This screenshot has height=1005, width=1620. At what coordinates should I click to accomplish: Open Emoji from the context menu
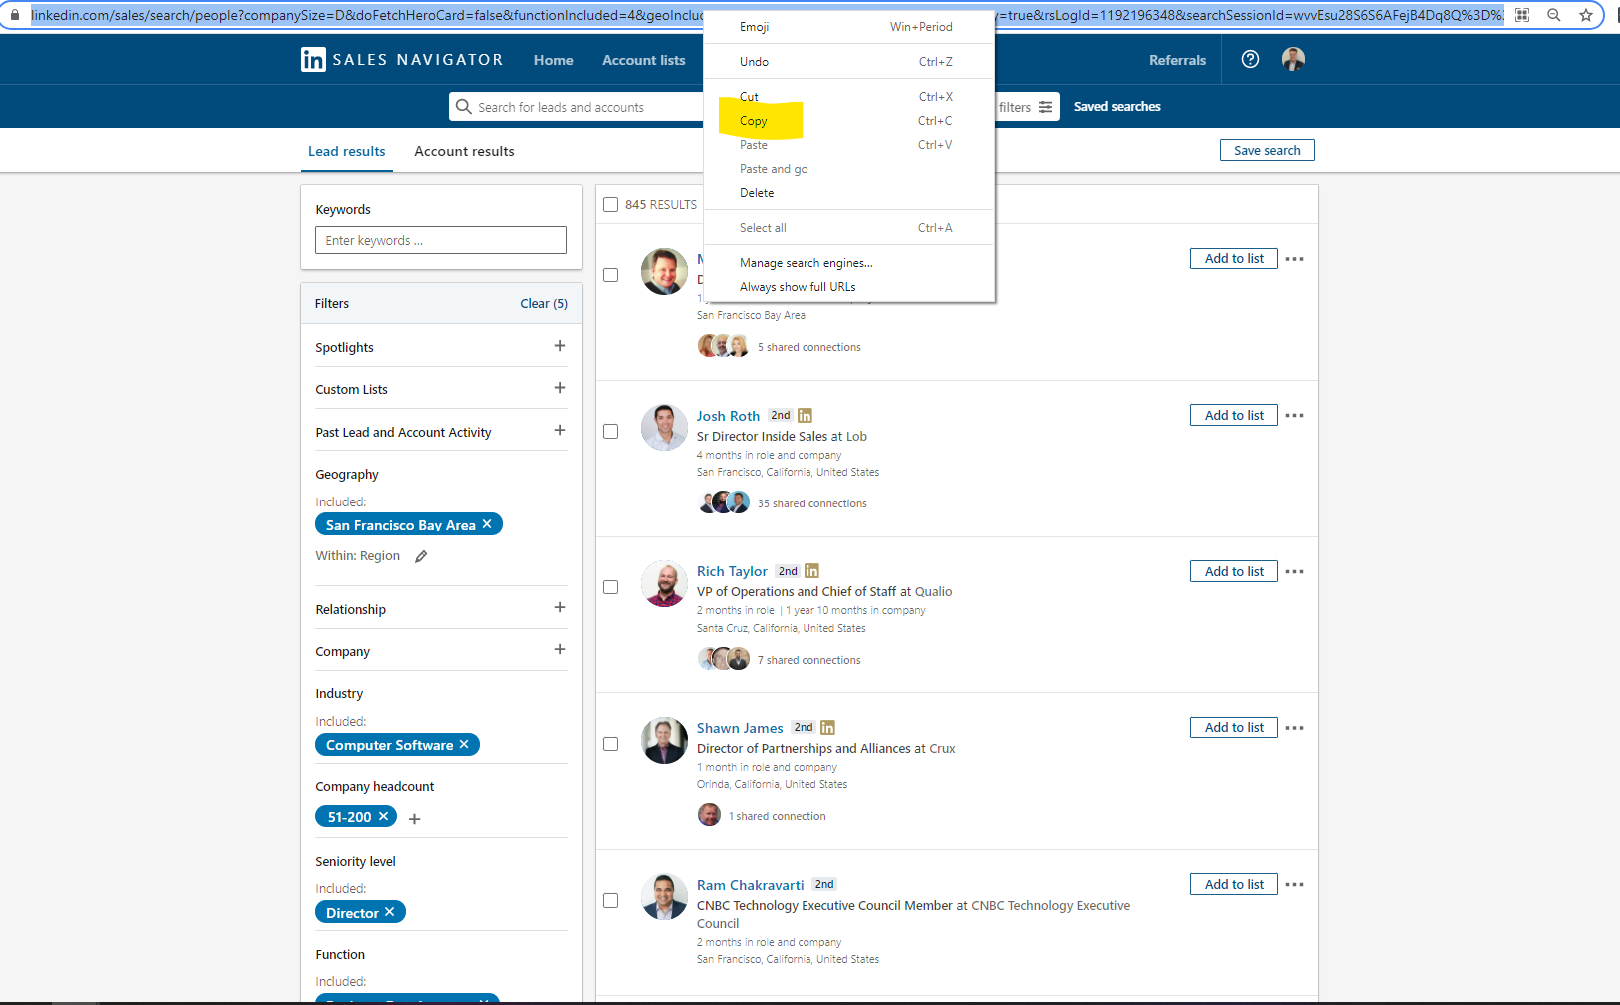(x=849, y=27)
